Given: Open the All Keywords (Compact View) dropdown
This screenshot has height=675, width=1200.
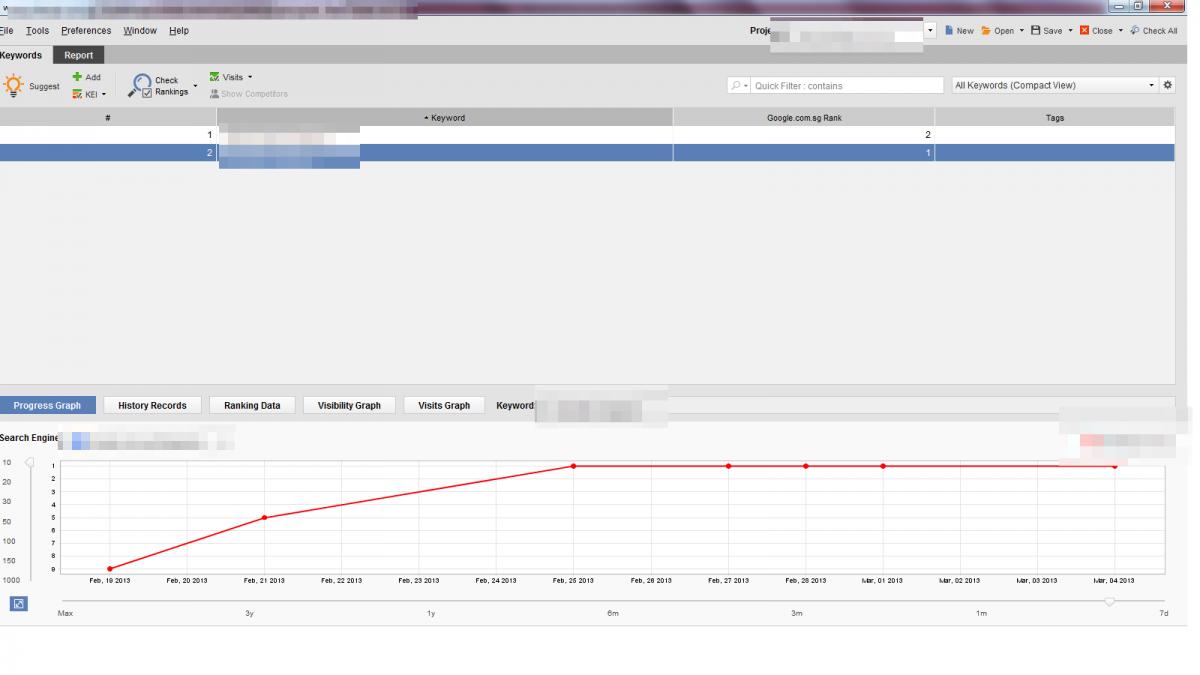Looking at the screenshot, I should 1054,86.
